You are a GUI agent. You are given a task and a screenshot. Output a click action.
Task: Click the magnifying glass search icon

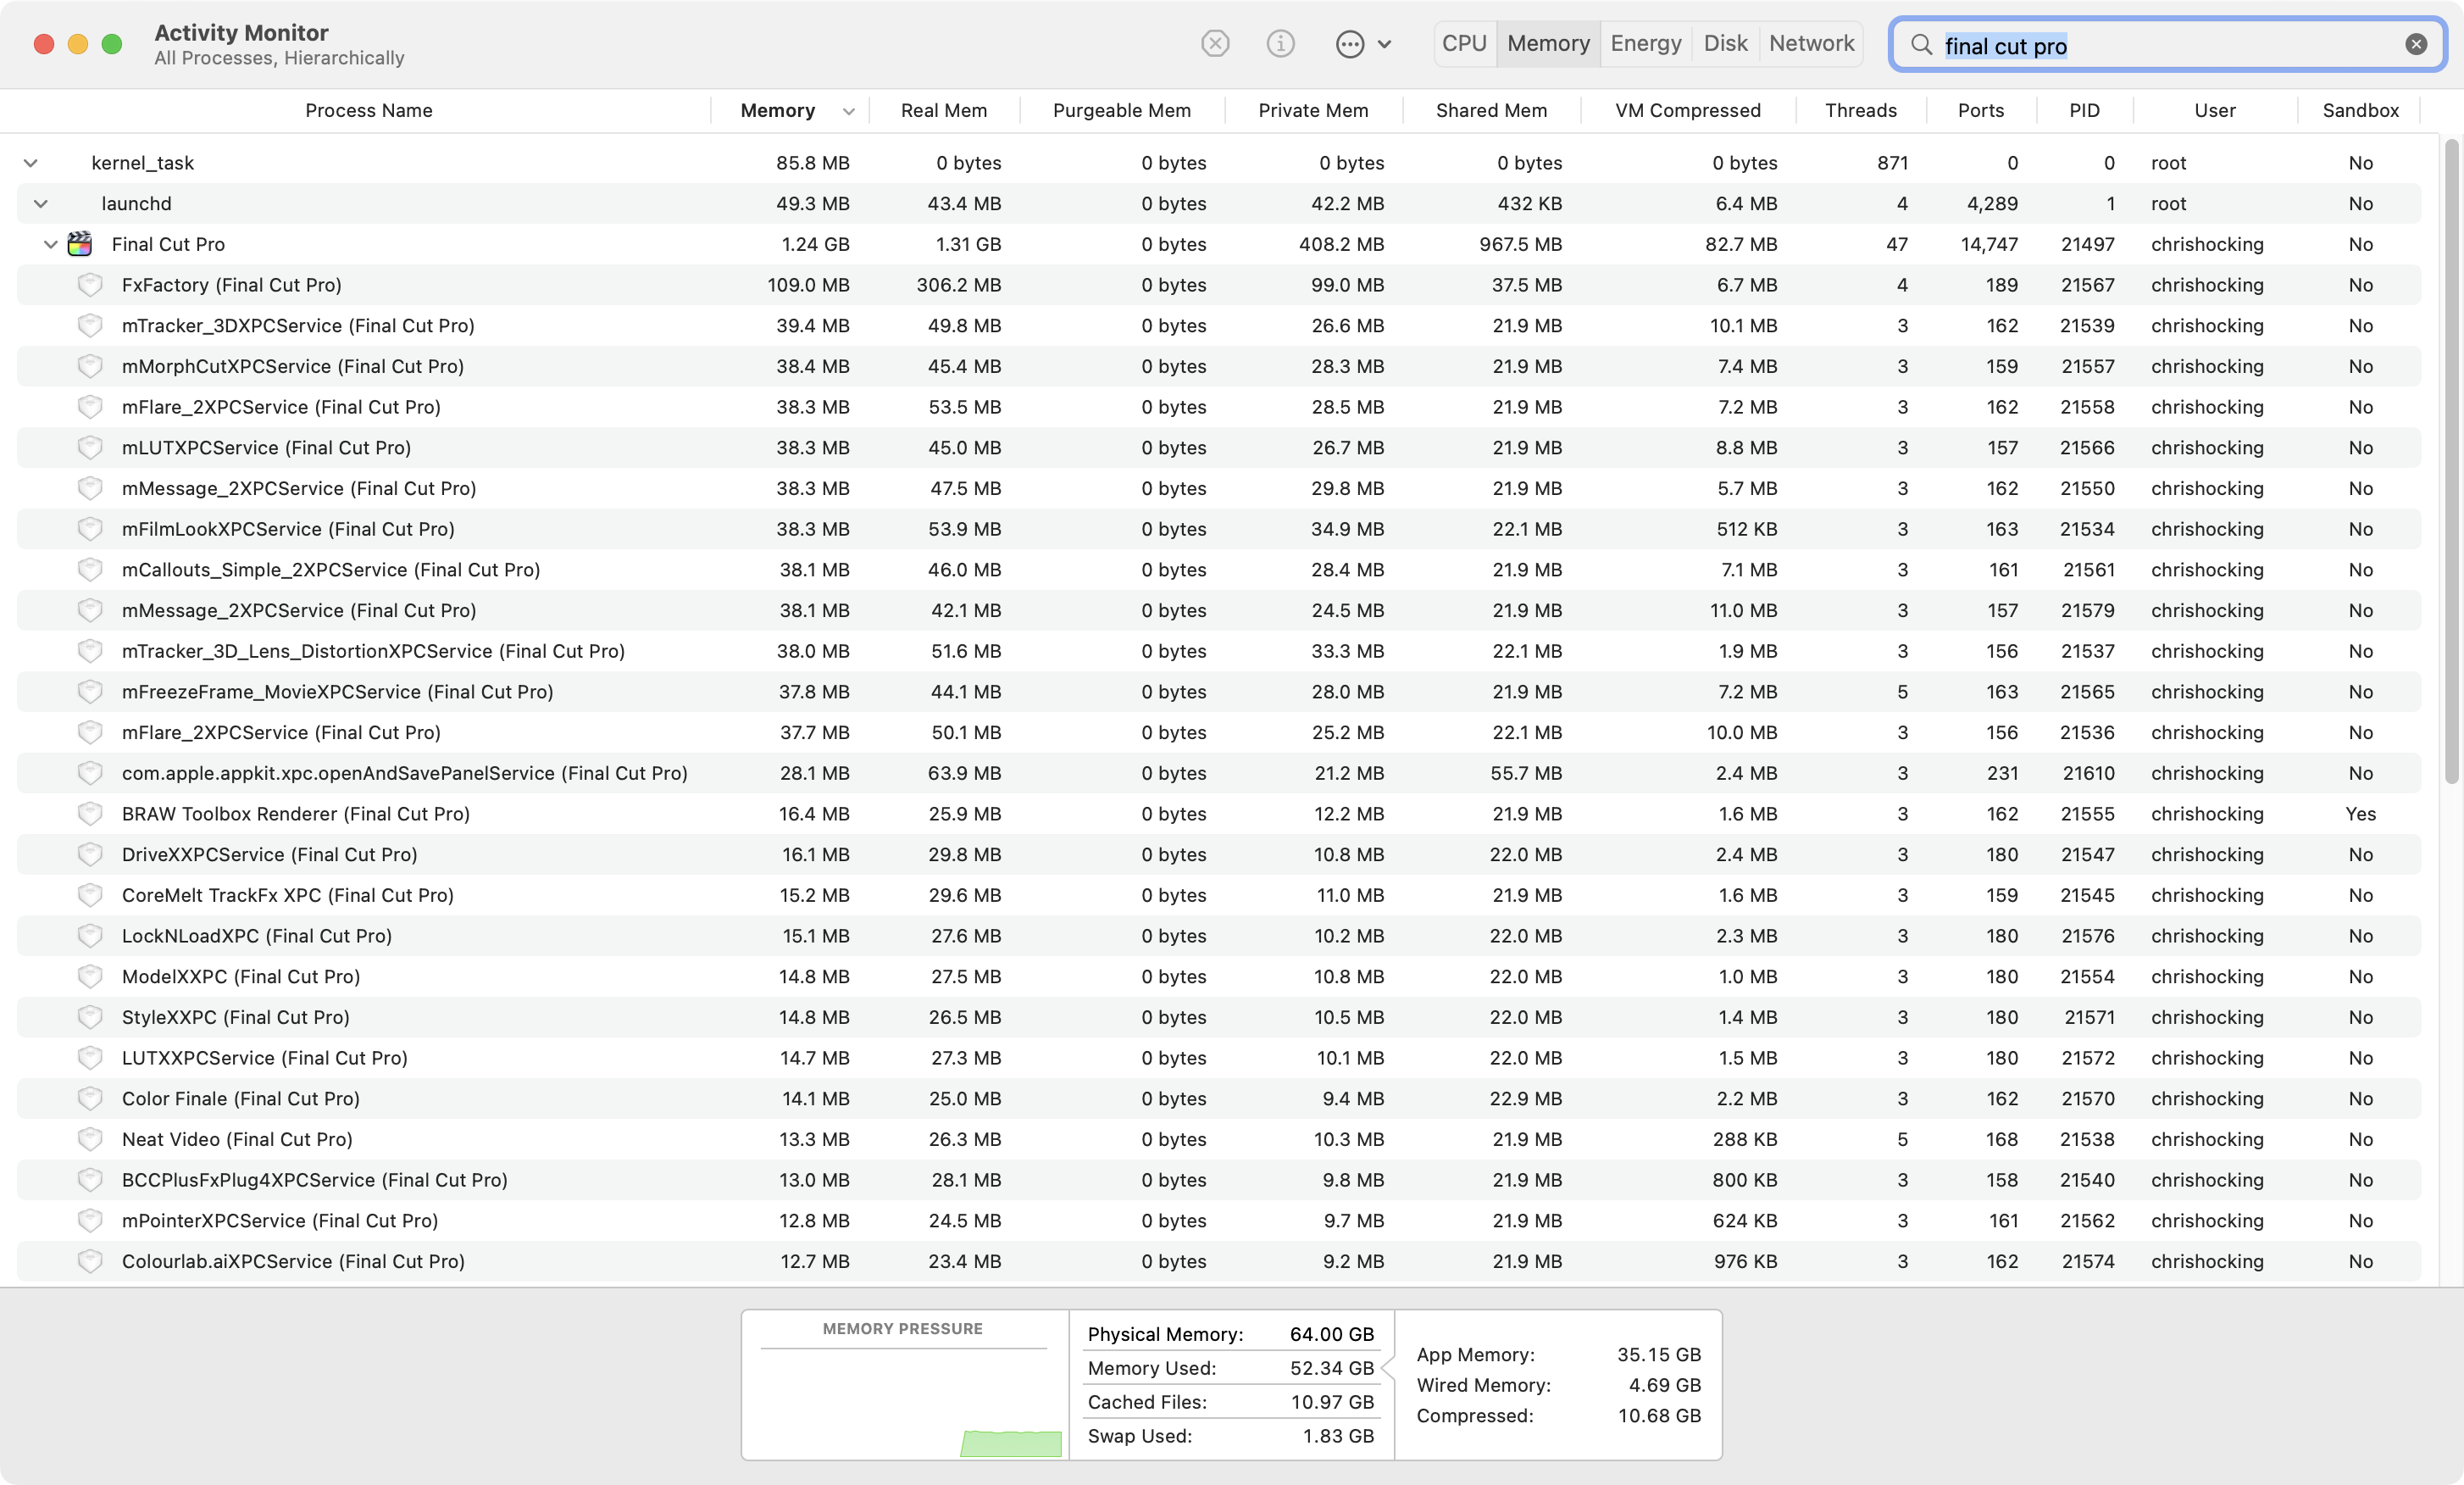coord(1921,45)
